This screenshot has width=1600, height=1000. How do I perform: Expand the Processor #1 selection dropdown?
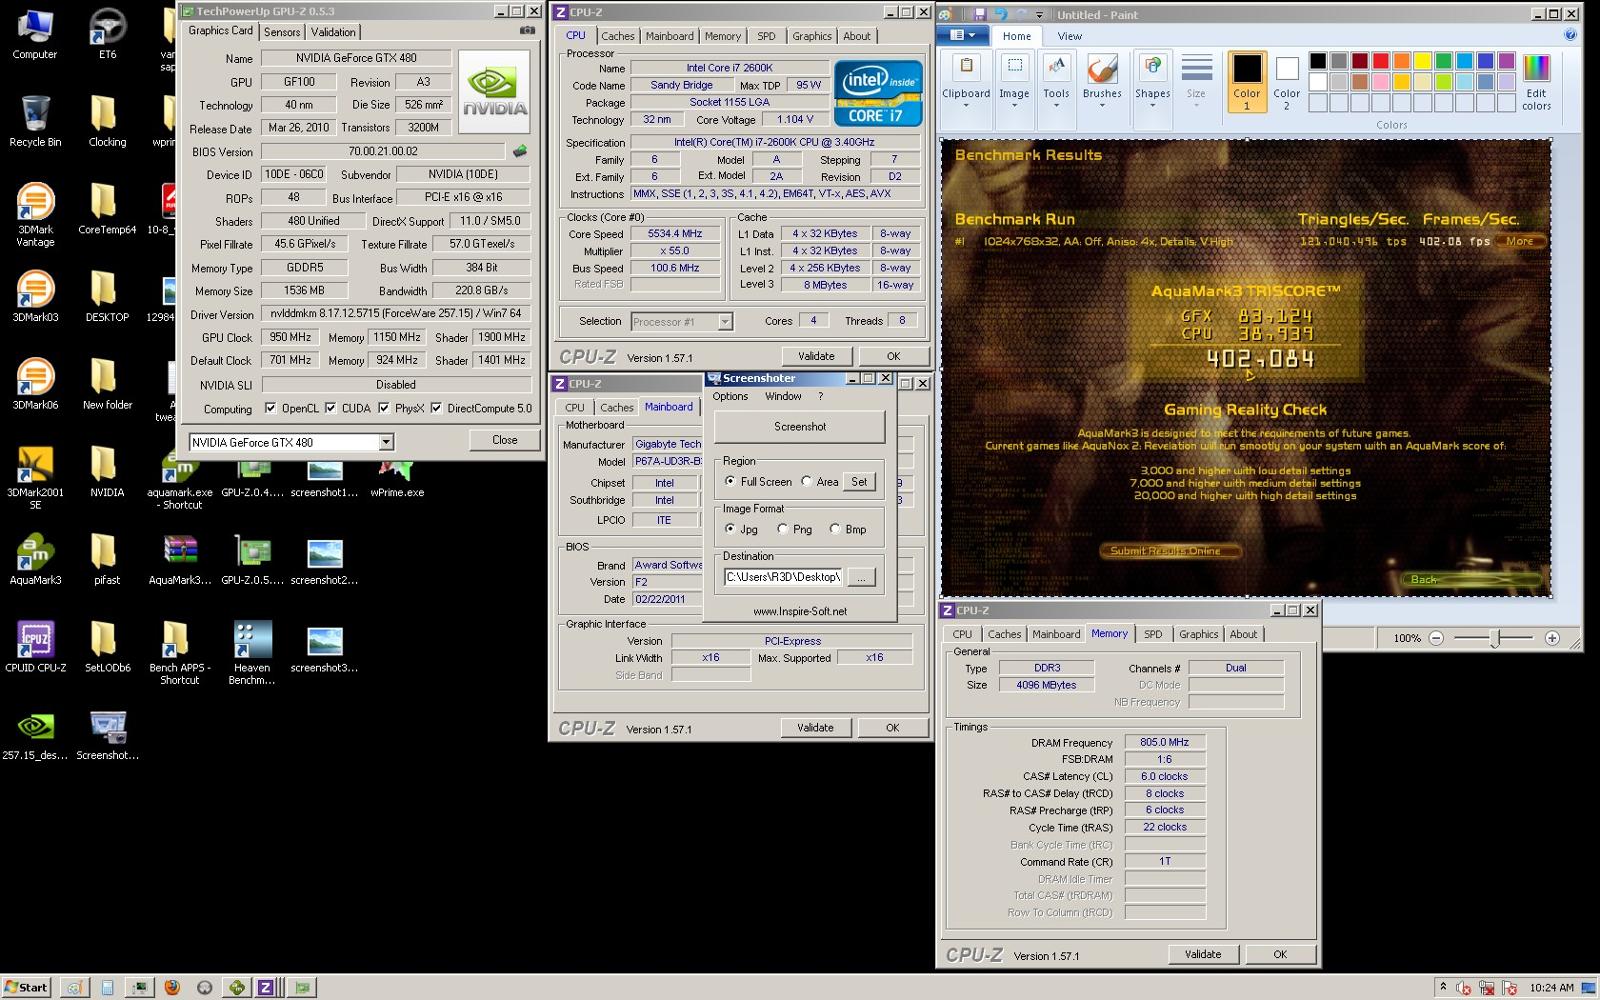[725, 322]
